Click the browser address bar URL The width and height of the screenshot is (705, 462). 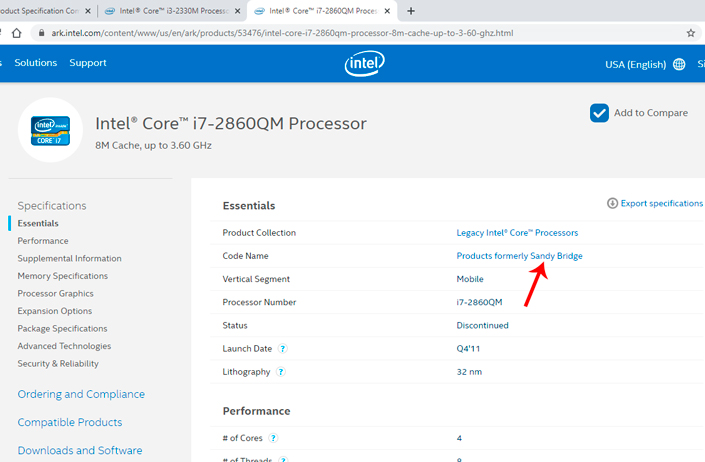point(282,33)
